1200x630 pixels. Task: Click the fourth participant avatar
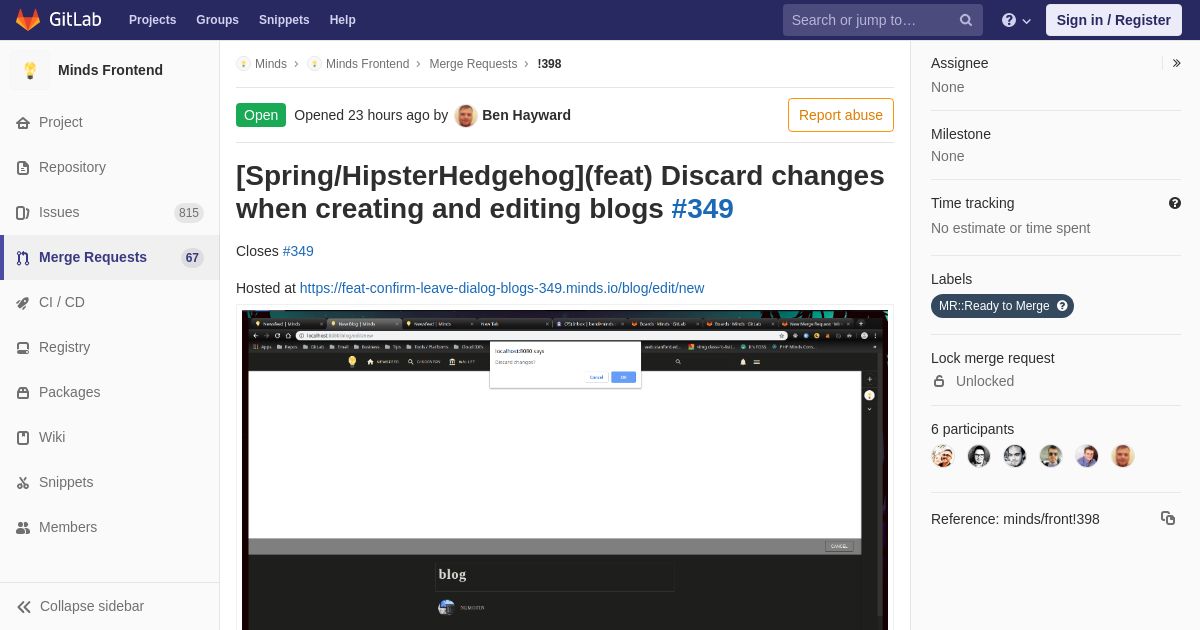tap(1051, 456)
